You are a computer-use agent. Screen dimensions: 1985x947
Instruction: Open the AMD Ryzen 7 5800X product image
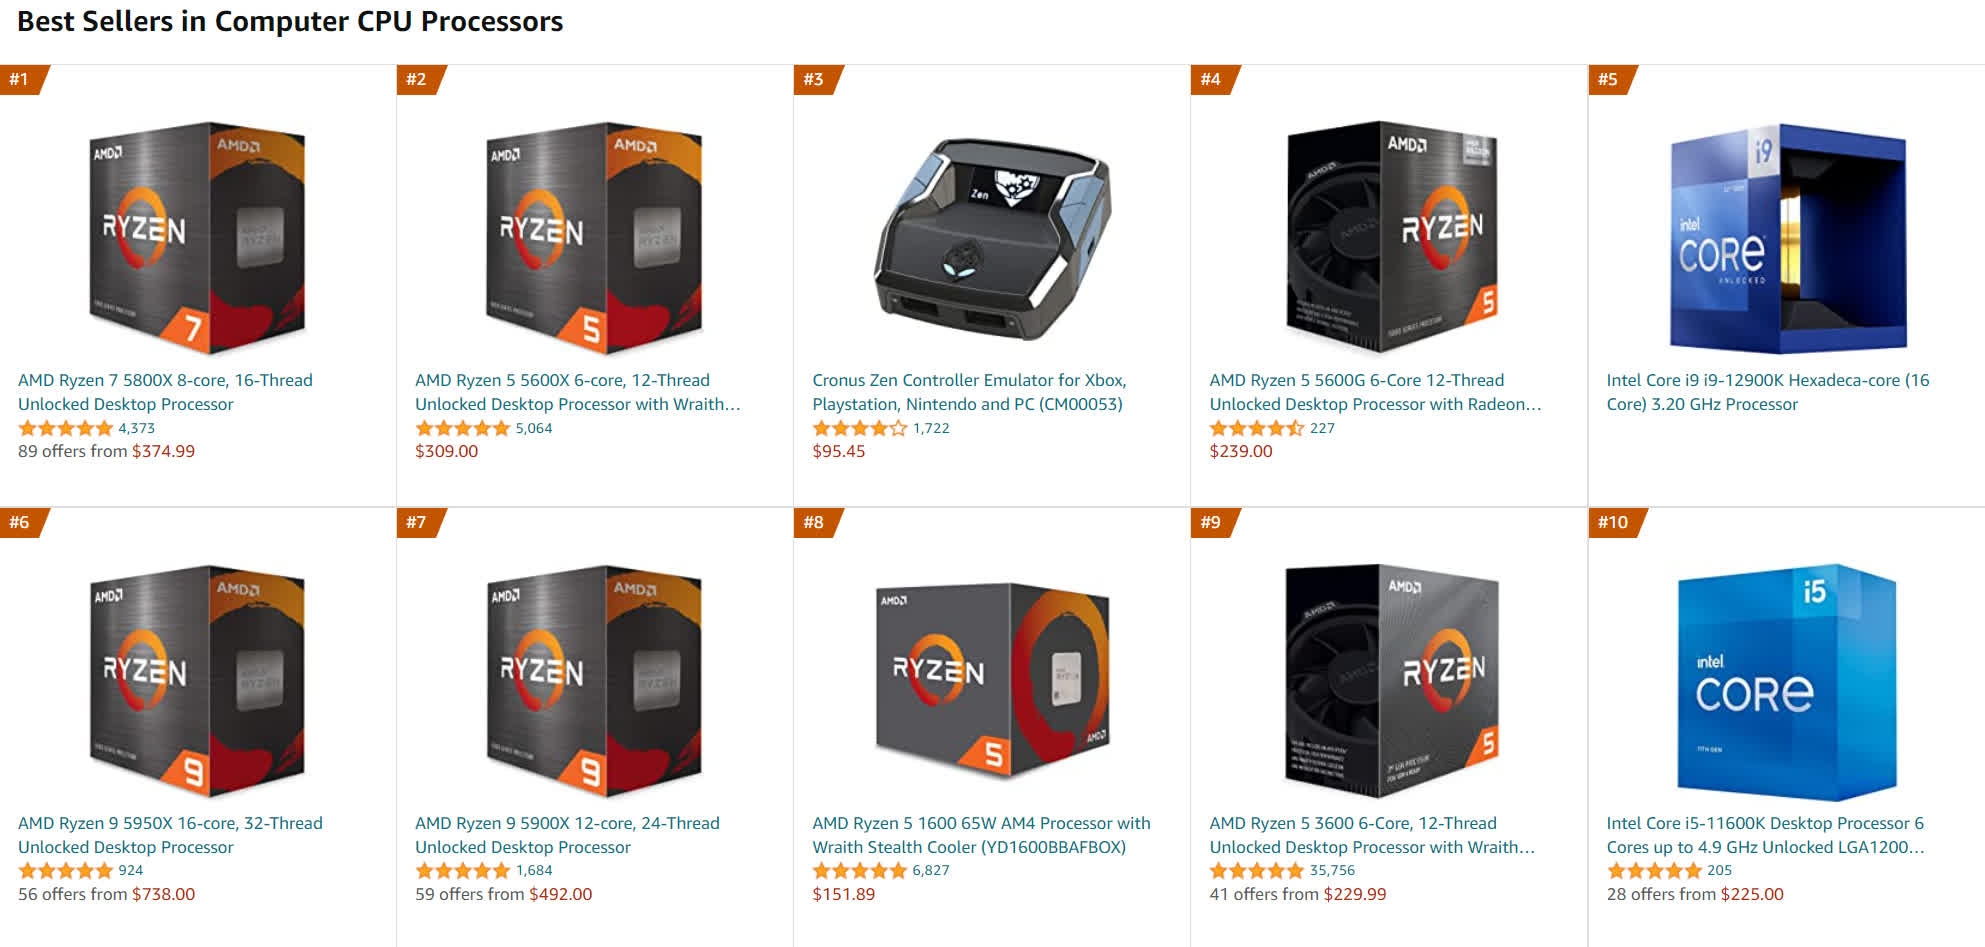pyautogui.click(x=197, y=238)
